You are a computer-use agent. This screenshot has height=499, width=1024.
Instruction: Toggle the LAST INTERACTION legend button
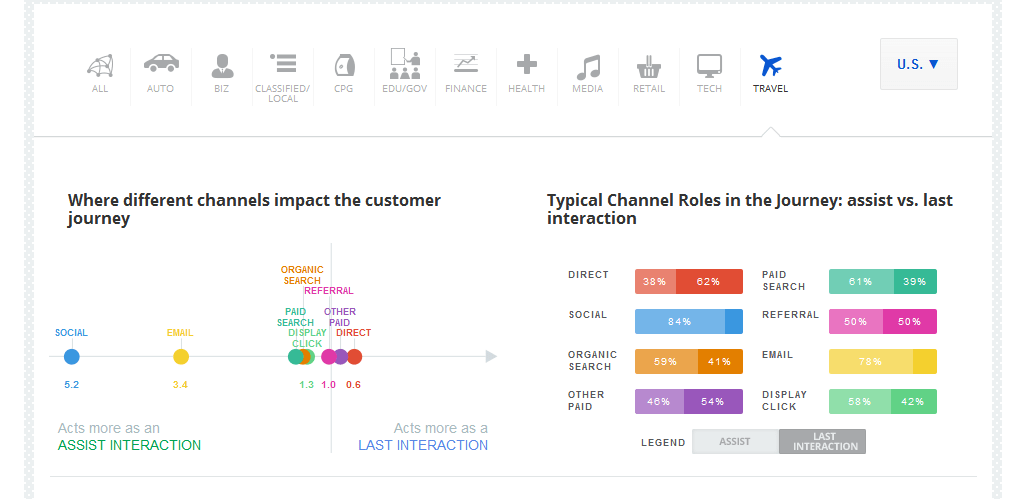tap(823, 442)
